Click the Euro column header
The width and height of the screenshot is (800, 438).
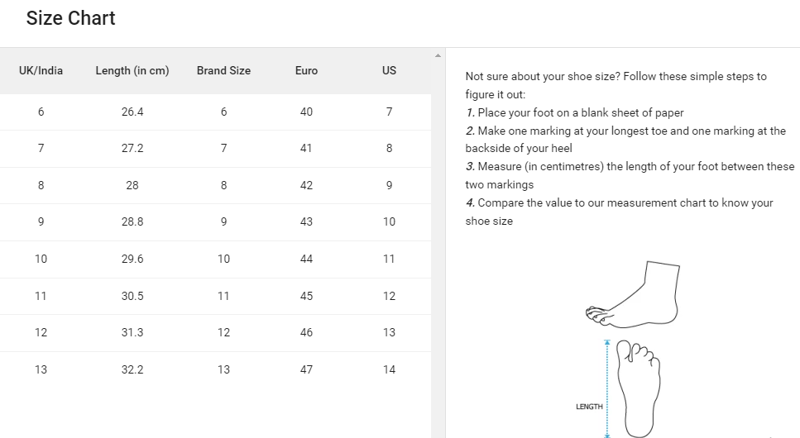pyautogui.click(x=307, y=71)
